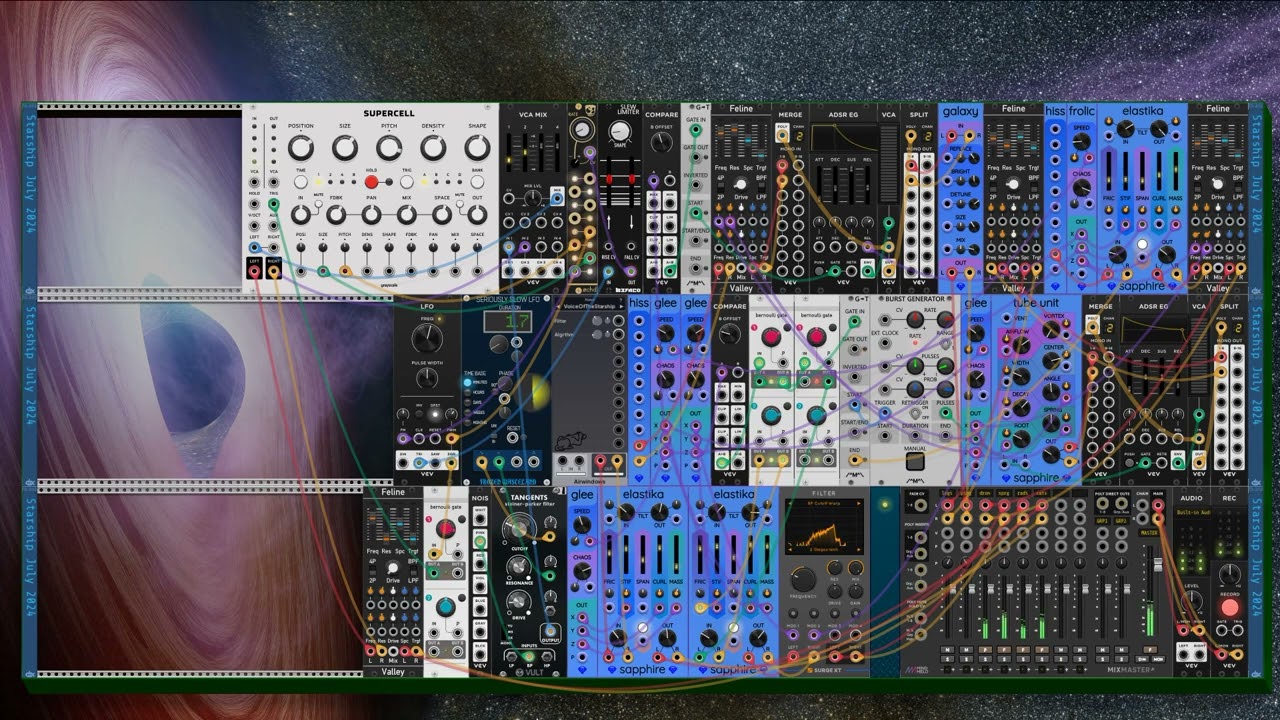The width and height of the screenshot is (1280, 720).
Task: Click the Tangents CUTOFF knob
Action: click(x=519, y=529)
